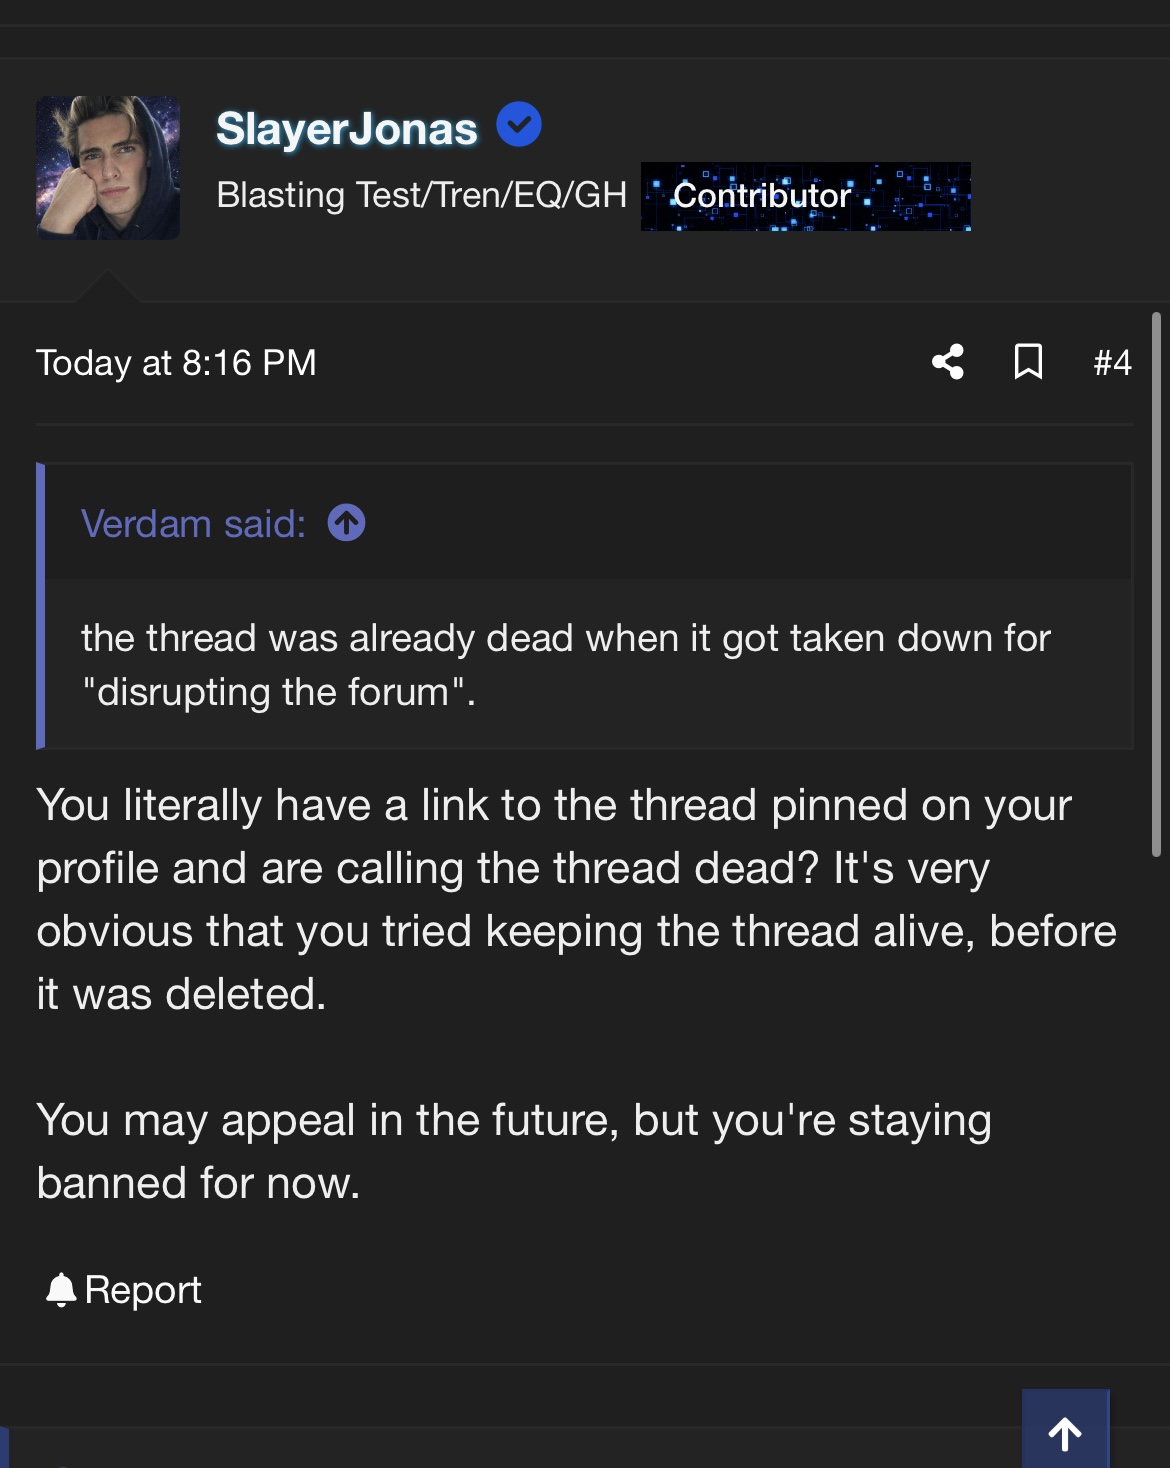Viewport: 1170px width, 1468px height.
Task: Report this post using the Report link
Action: (143, 1290)
